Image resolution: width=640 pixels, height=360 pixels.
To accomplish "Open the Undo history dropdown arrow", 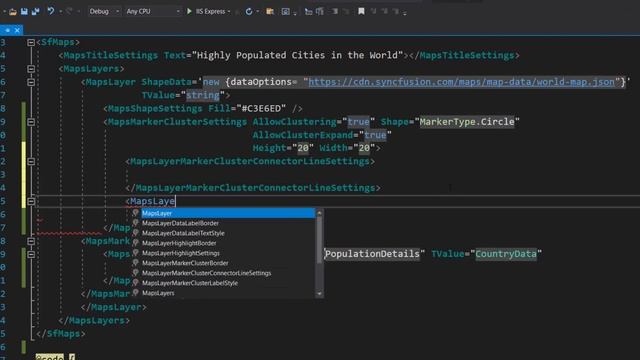I will tap(60, 11).
